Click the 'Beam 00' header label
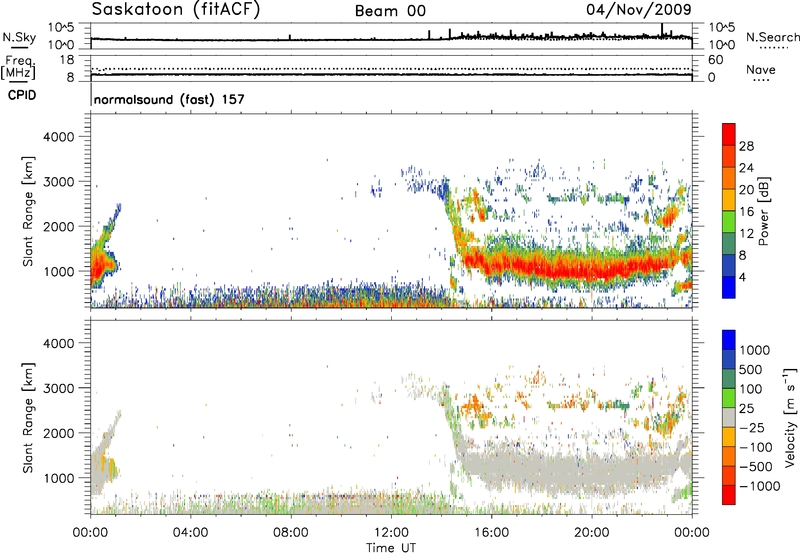This screenshot has width=800, height=554. click(390, 11)
